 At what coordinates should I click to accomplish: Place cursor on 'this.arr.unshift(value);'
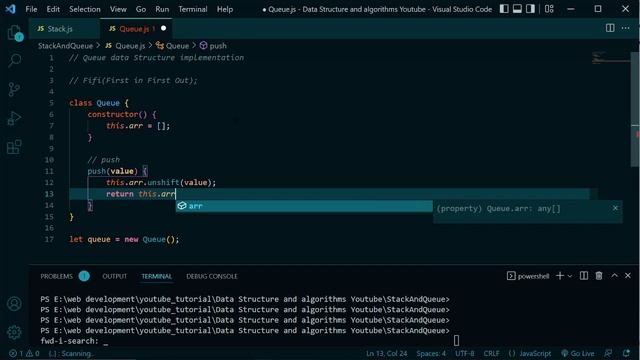(161, 182)
